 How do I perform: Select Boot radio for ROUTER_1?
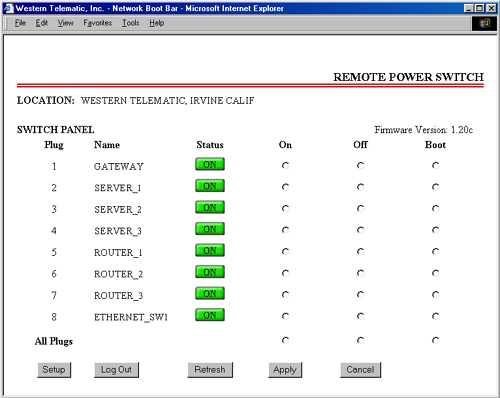point(435,251)
